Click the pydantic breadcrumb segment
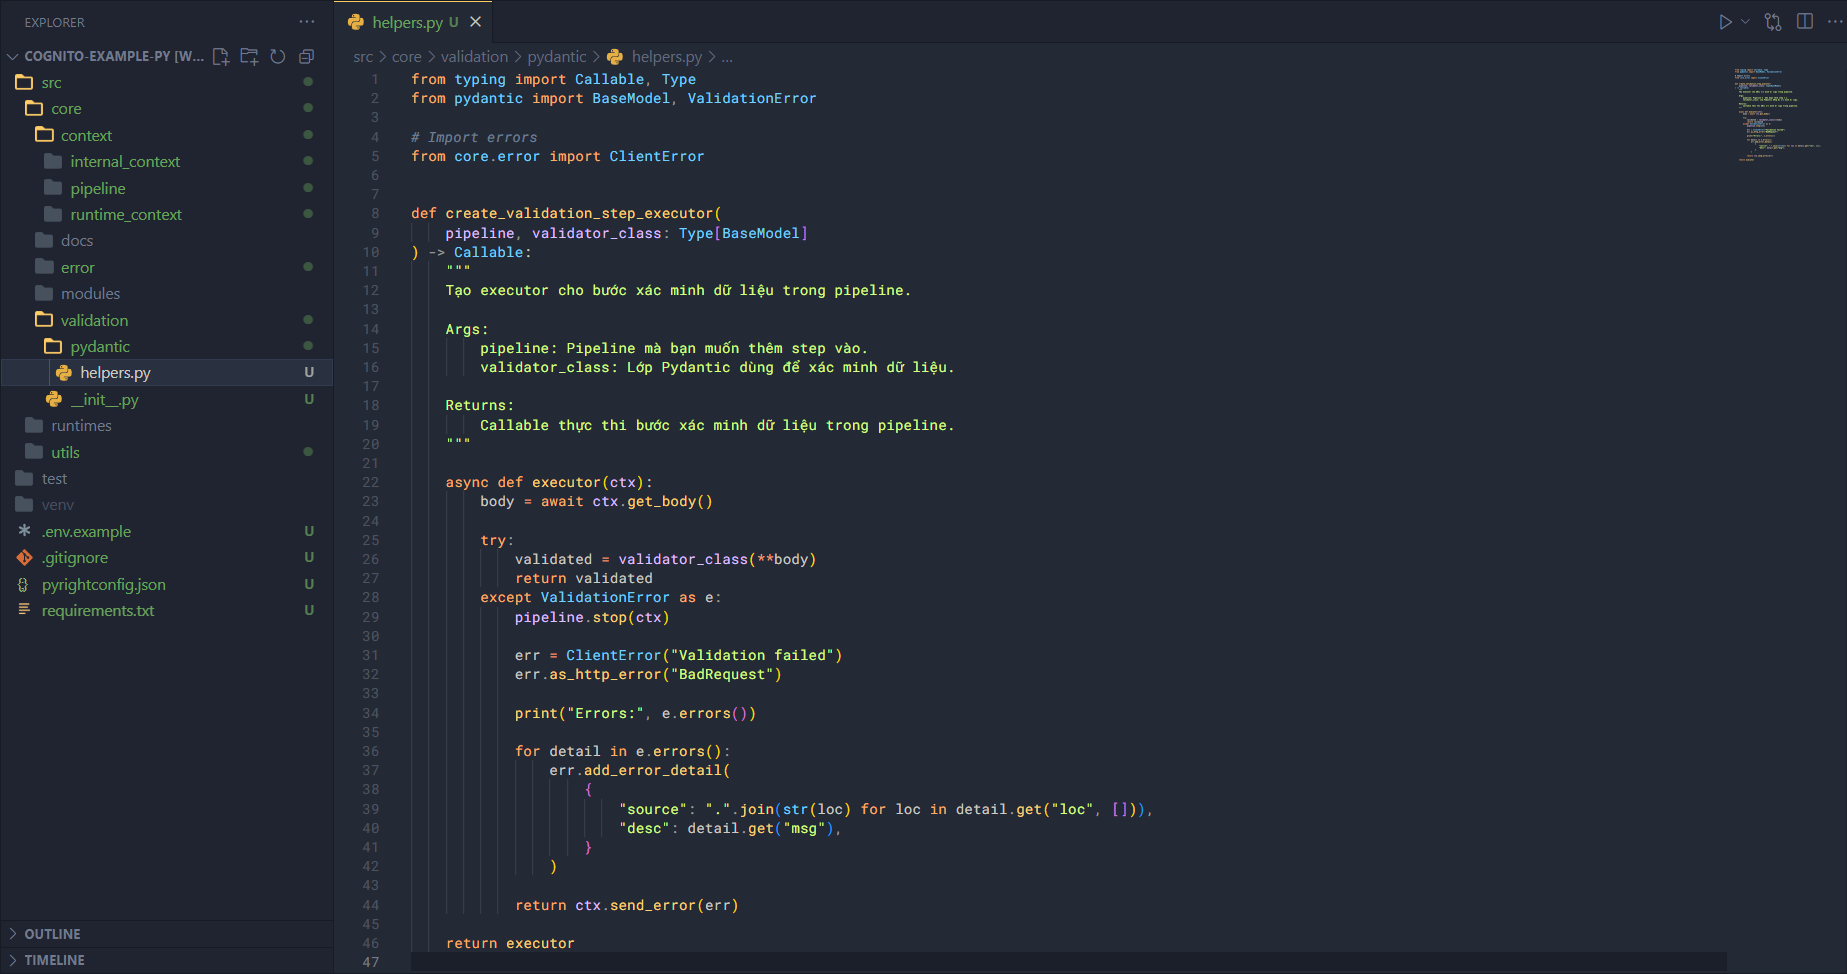This screenshot has height=974, width=1847. point(556,57)
